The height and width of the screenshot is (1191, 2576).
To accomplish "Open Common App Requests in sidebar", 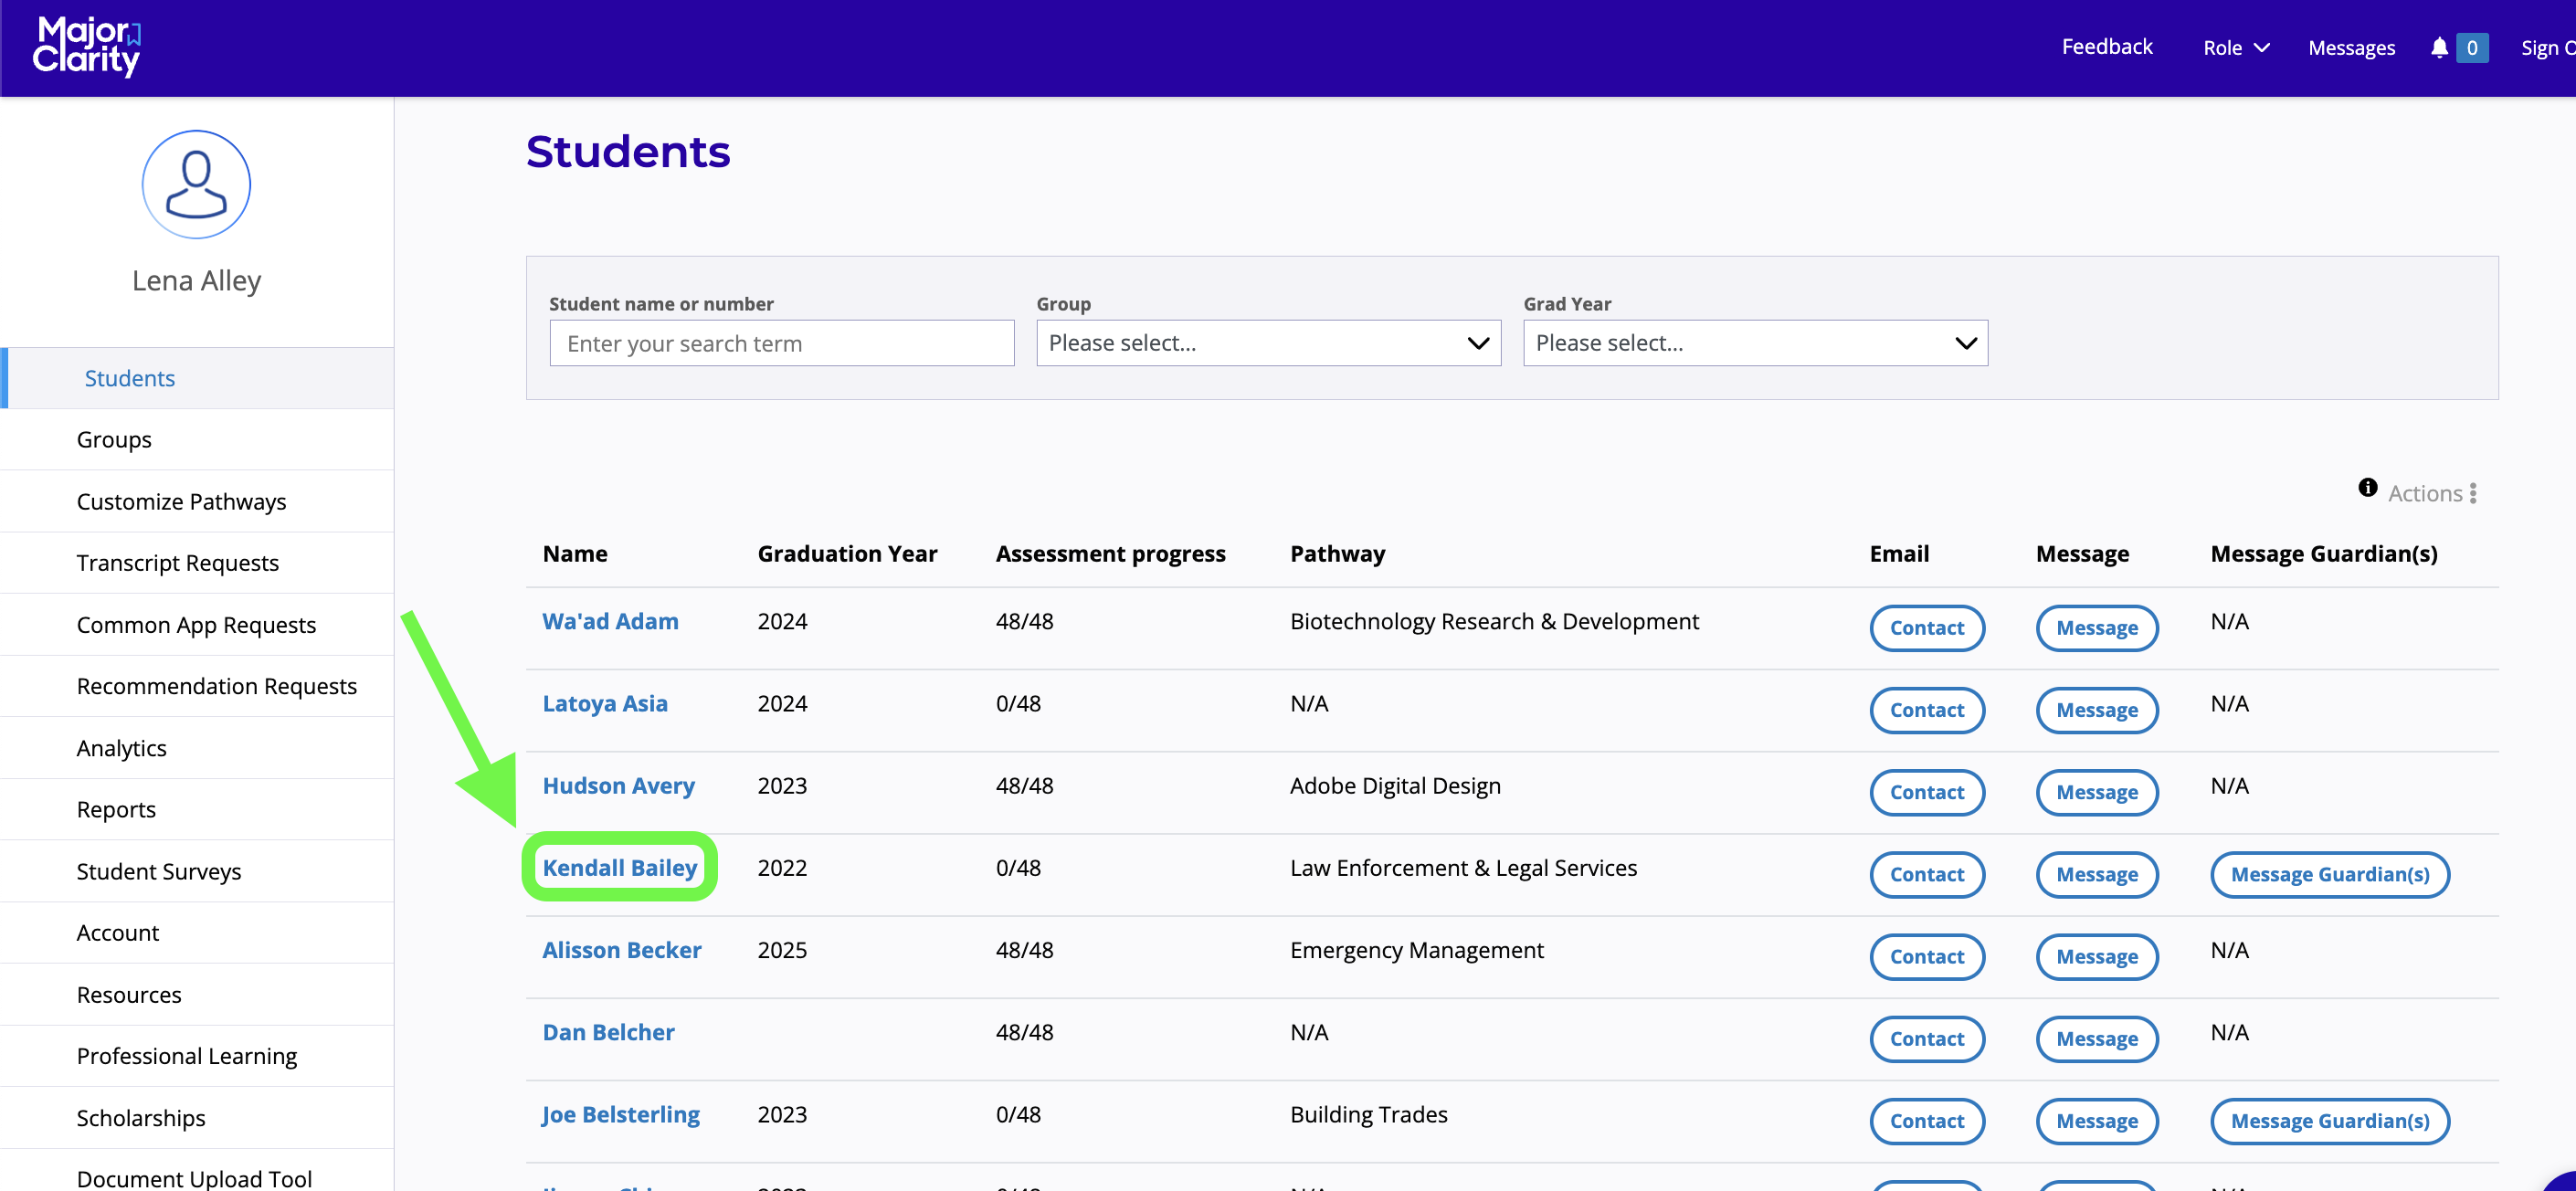I will pos(197,625).
